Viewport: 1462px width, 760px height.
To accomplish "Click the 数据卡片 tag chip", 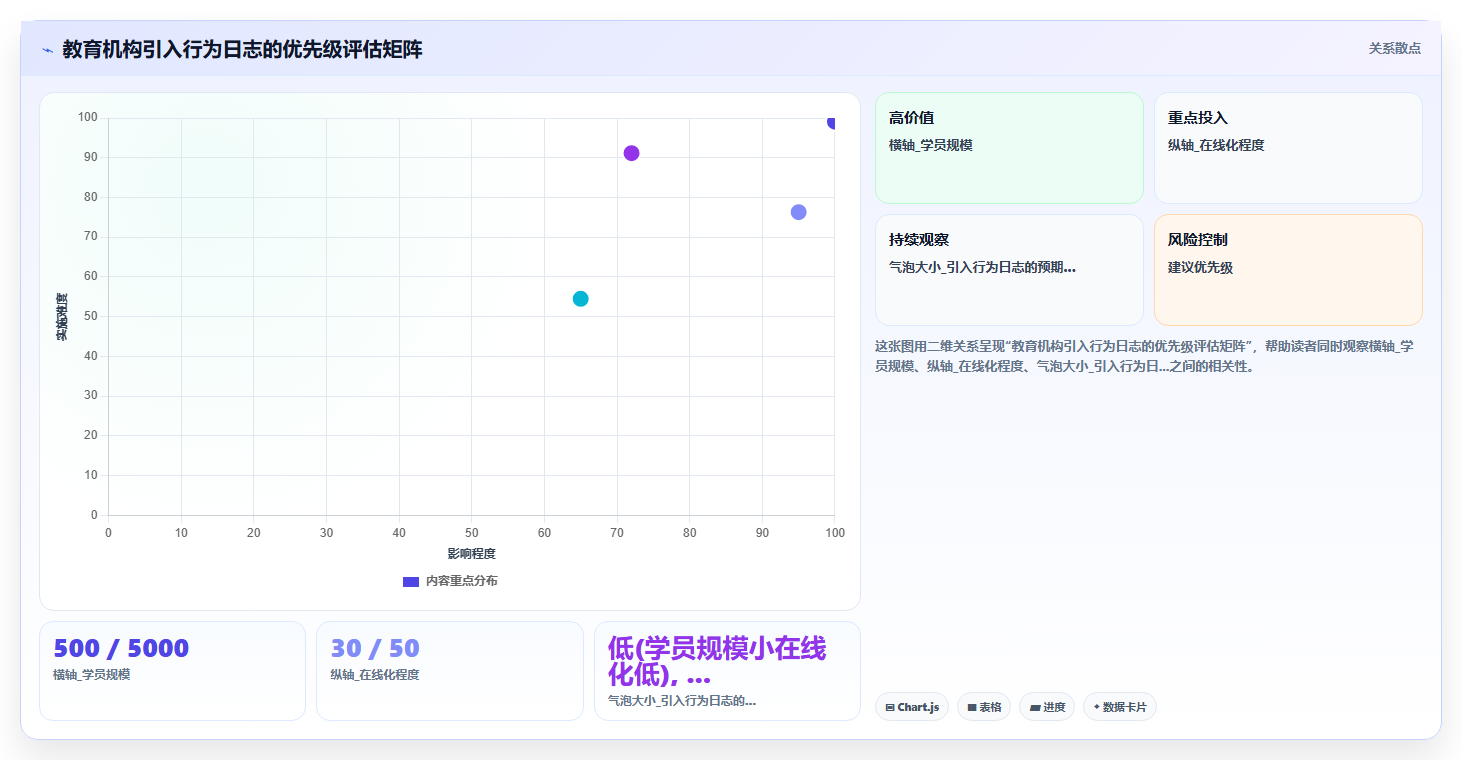I will click(1120, 707).
